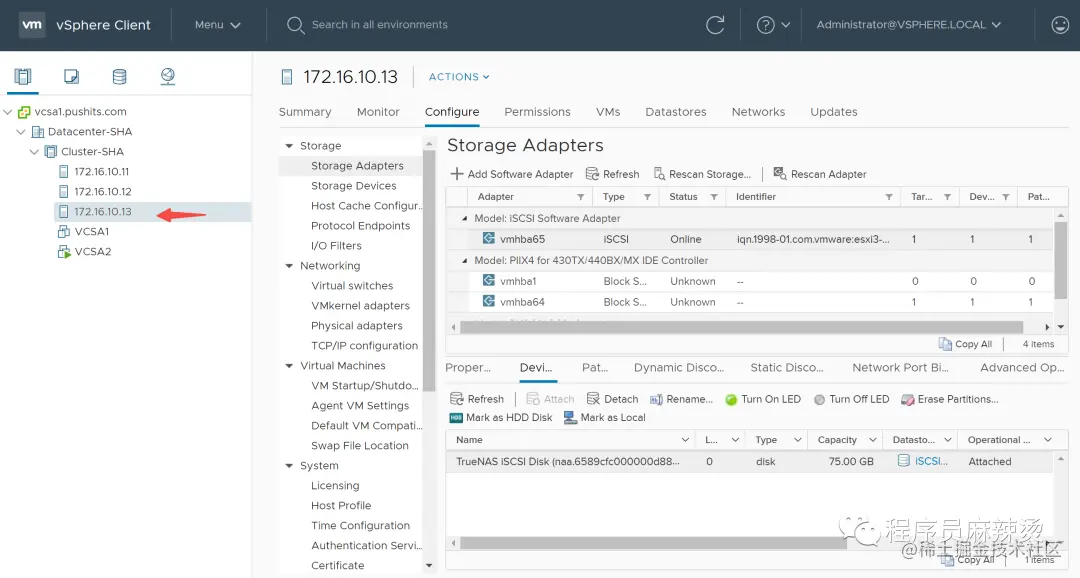This screenshot has height=578, width=1080.
Task: Collapse the Networking section in Configure menu
Action: (289, 266)
